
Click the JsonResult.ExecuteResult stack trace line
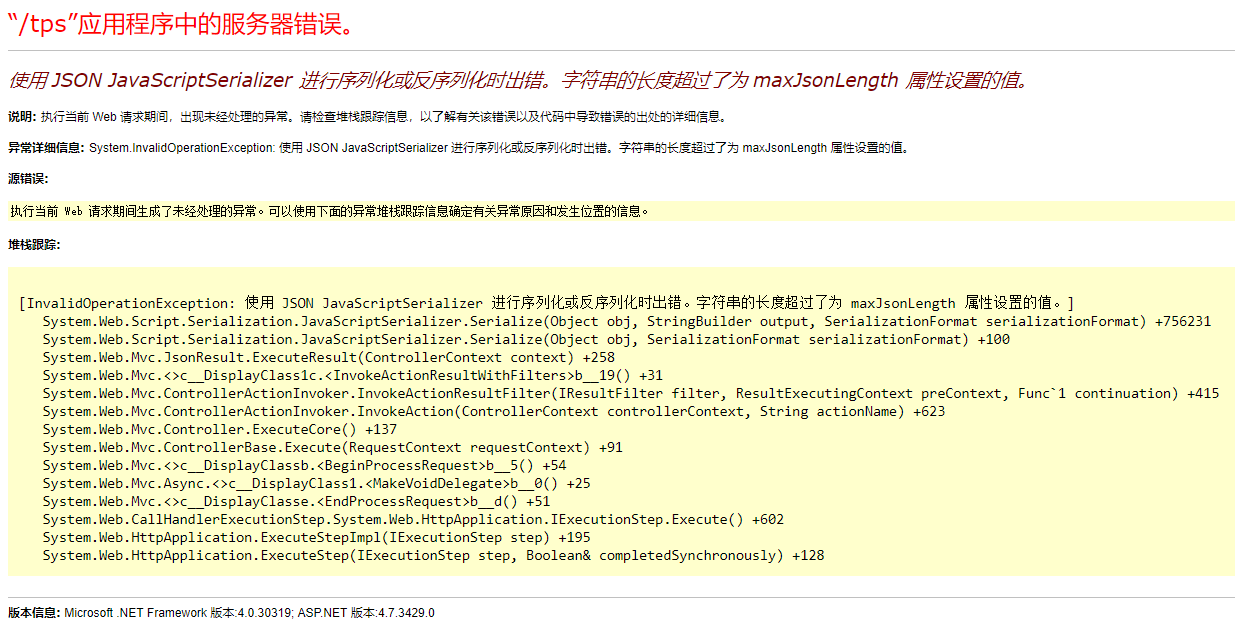(329, 358)
